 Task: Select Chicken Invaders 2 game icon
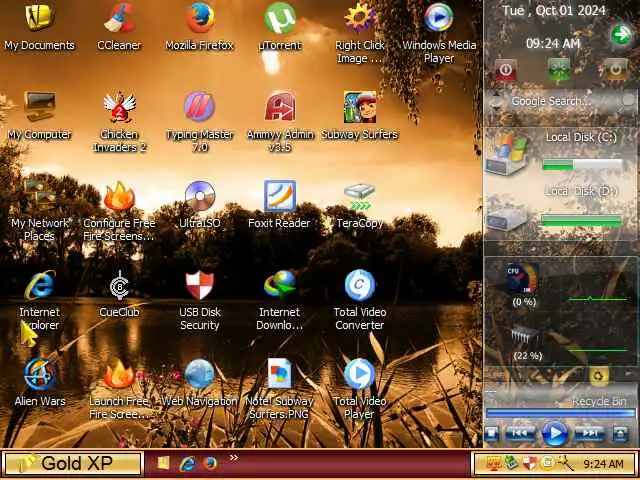click(x=119, y=107)
